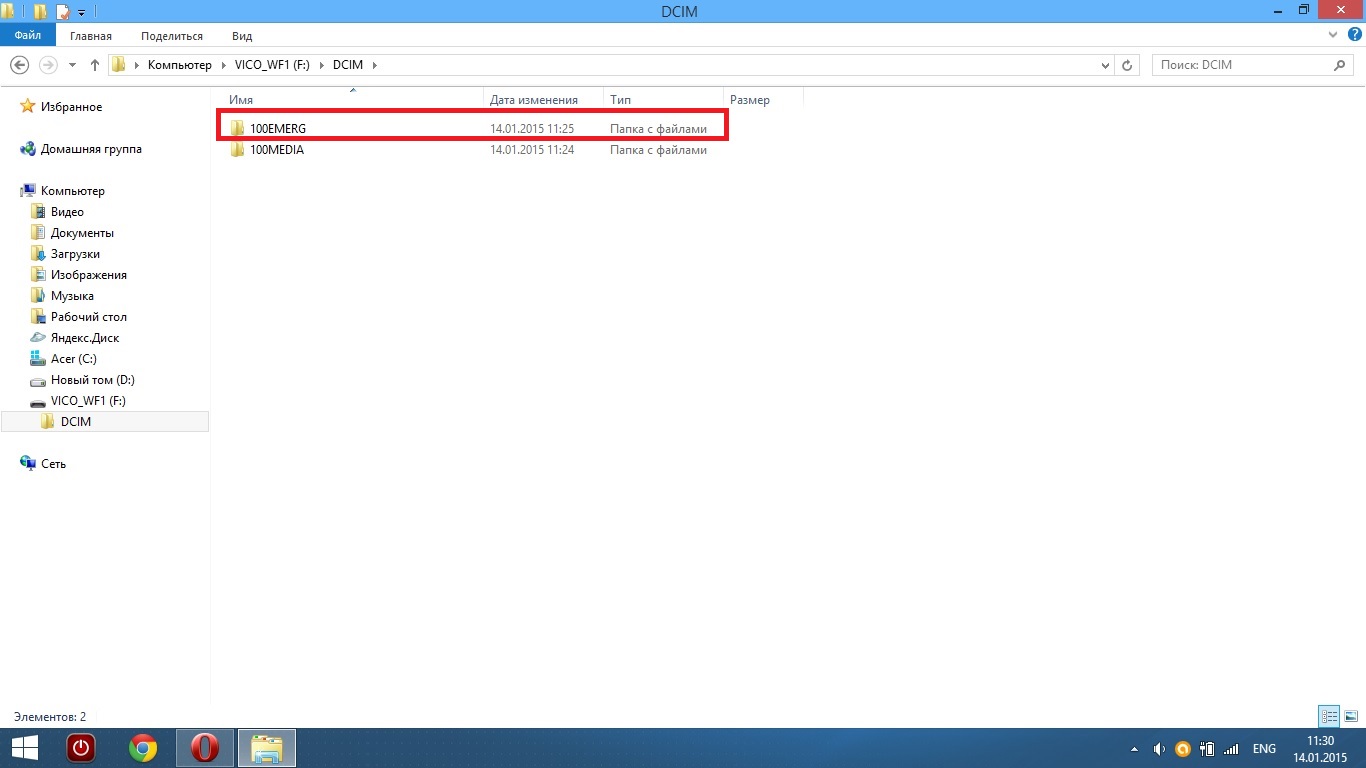
Task: Click the Поиск: DCIM search field
Action: tap(1240, 65)
